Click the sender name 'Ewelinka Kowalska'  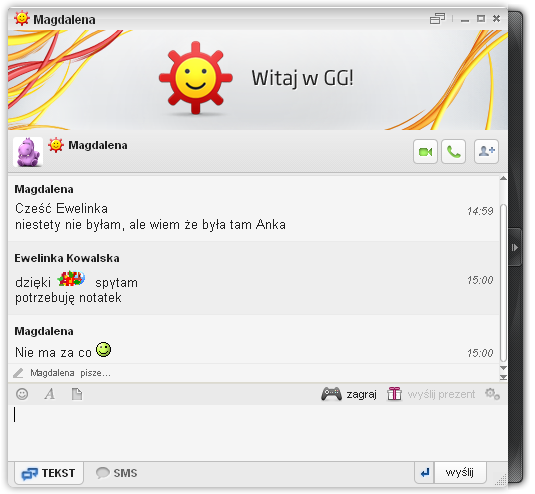67,258
